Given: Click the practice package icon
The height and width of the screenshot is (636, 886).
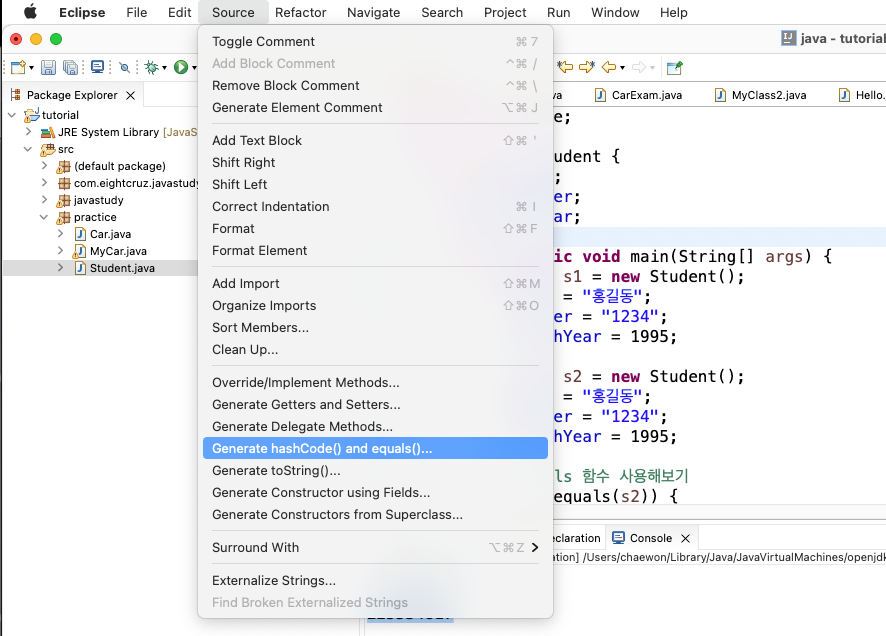Looking at the screenshot, I should pyautogui.click(x=63, y=217).
